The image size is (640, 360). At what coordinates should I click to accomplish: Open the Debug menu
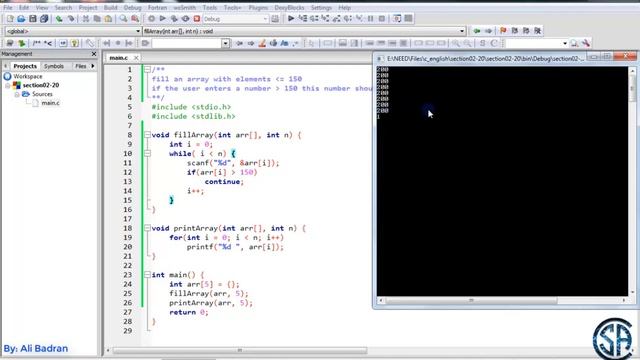[132, 7]
